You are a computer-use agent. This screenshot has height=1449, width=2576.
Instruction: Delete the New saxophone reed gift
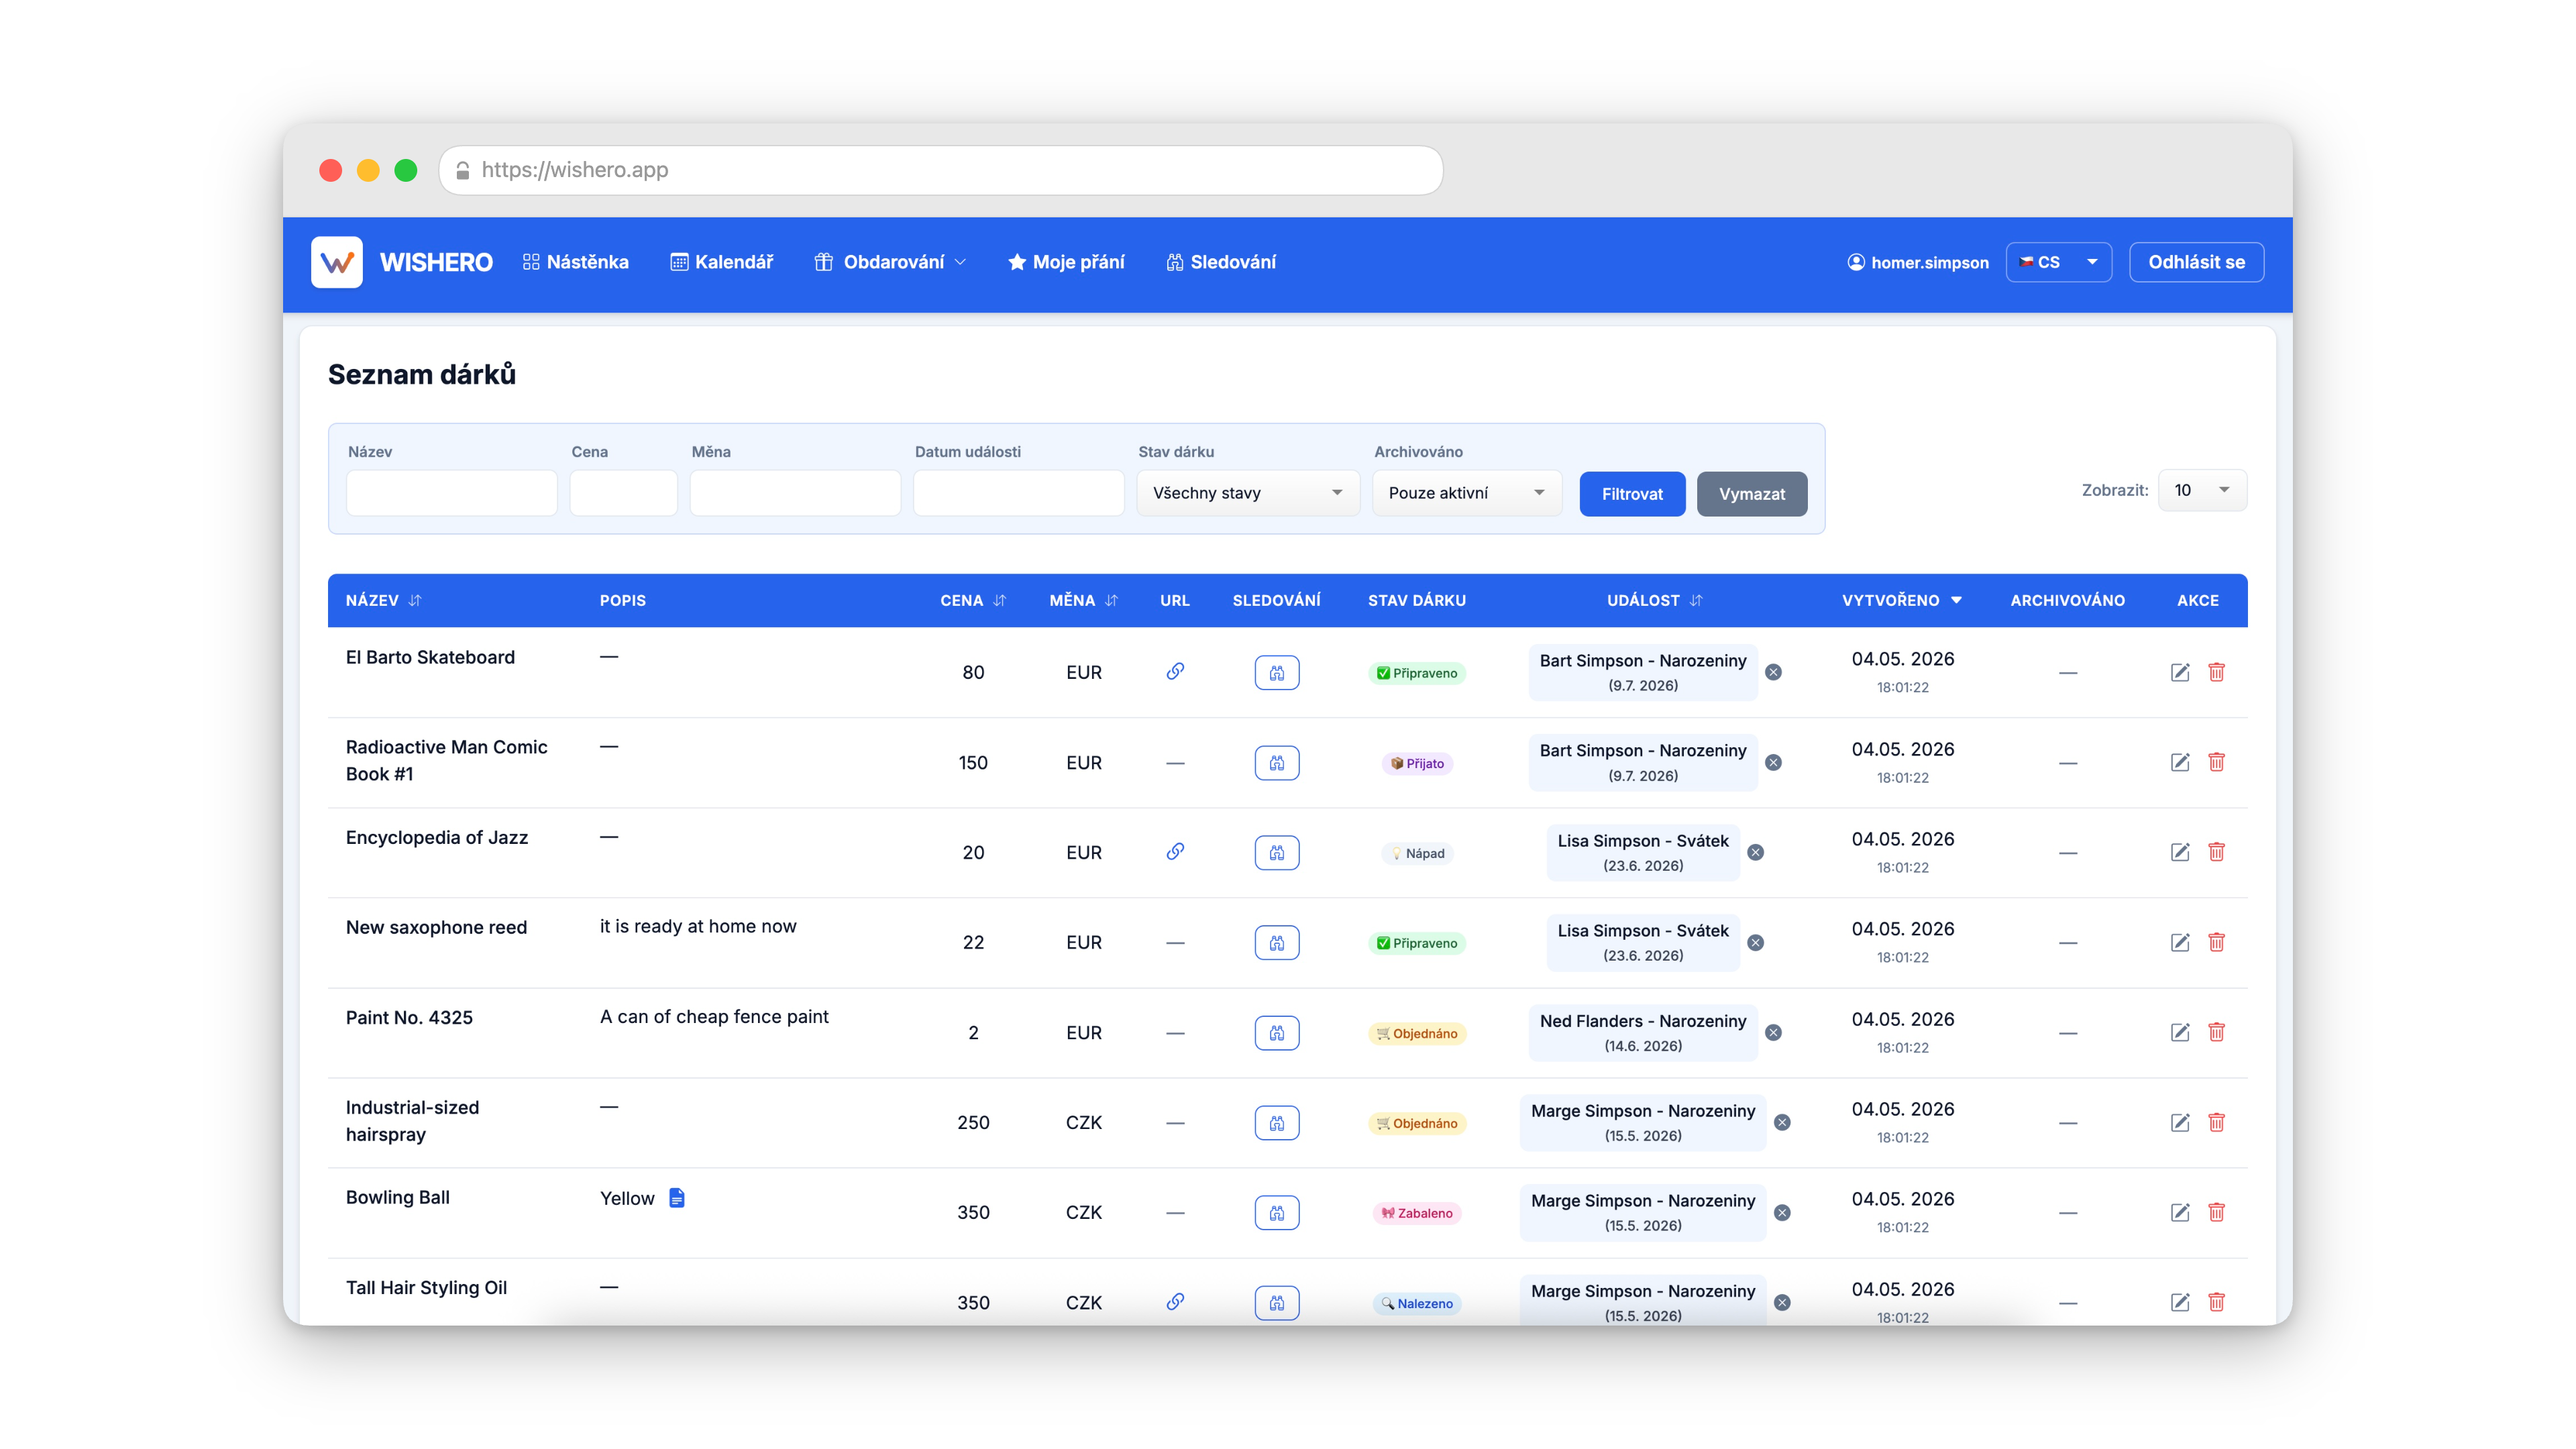2216,942
